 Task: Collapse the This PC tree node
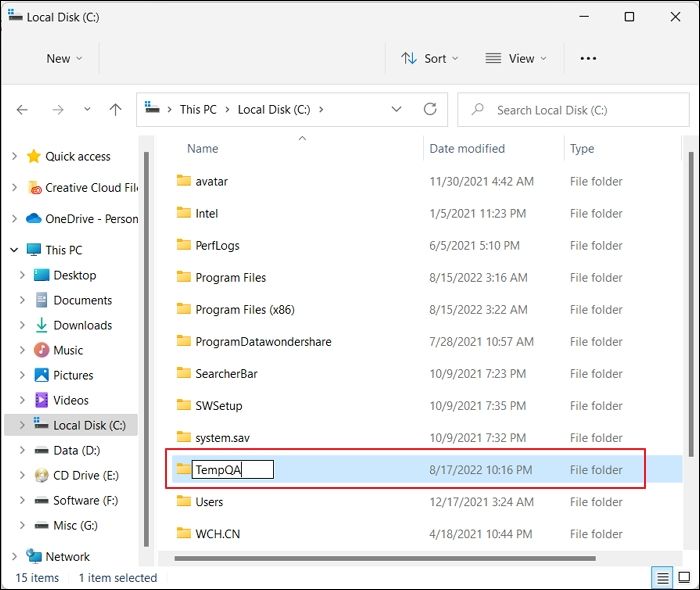point(14,250)
